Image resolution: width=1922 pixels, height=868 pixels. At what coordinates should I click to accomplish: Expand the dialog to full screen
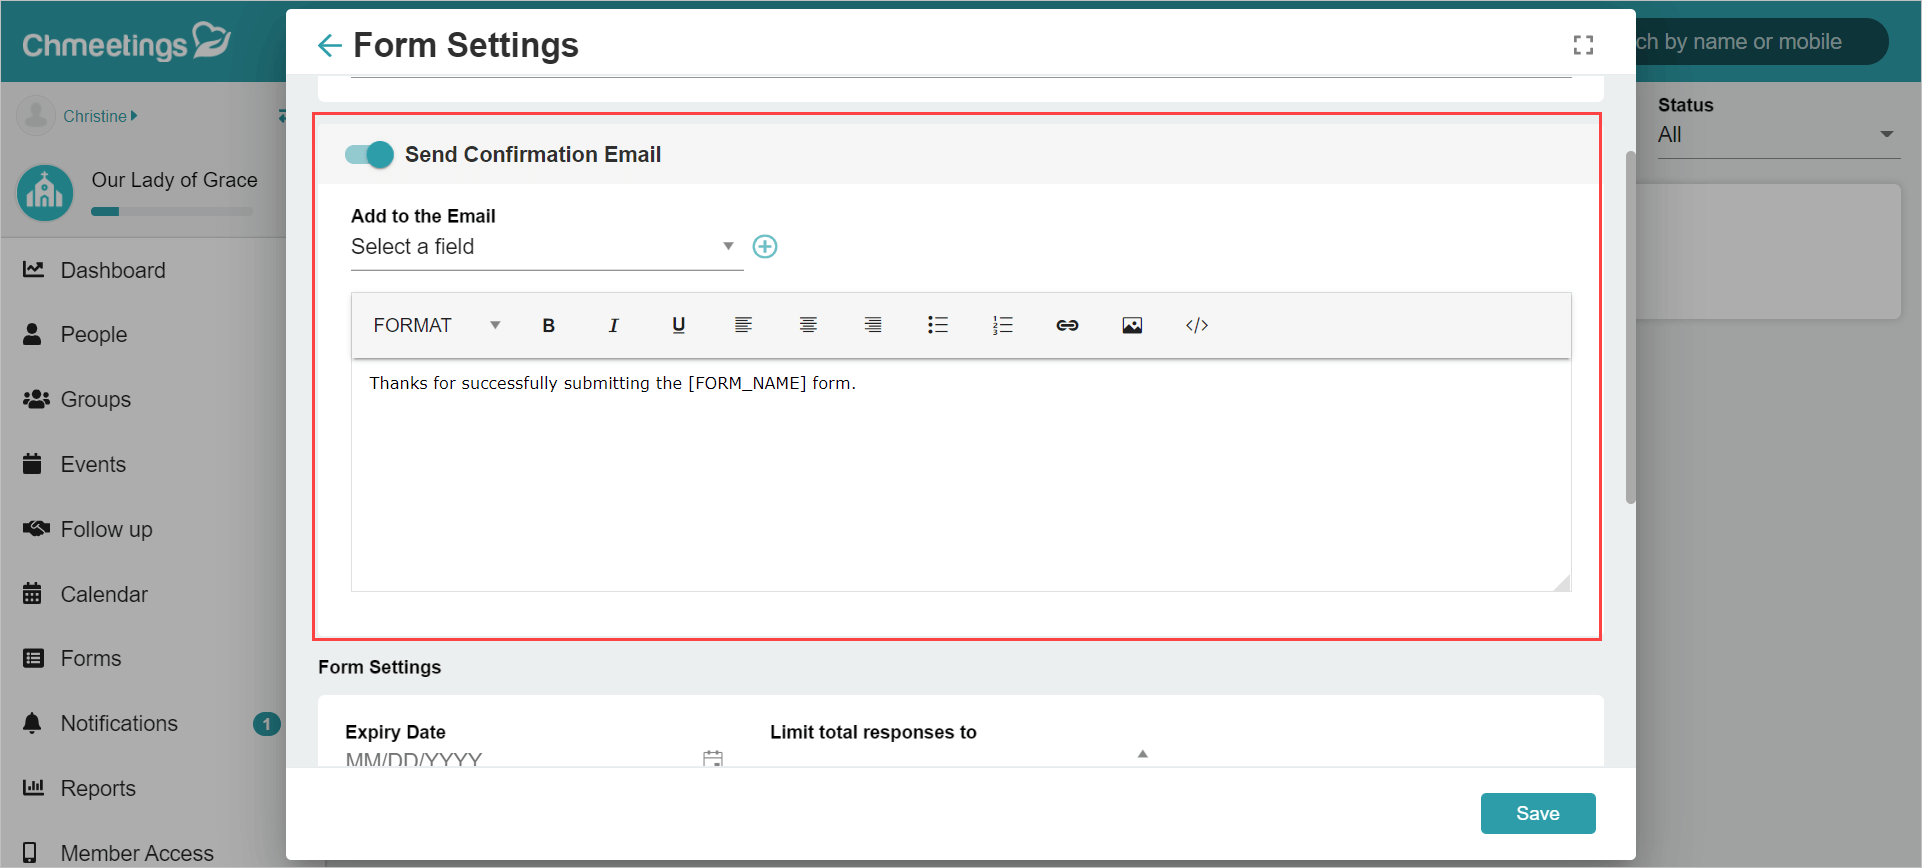1583,45
